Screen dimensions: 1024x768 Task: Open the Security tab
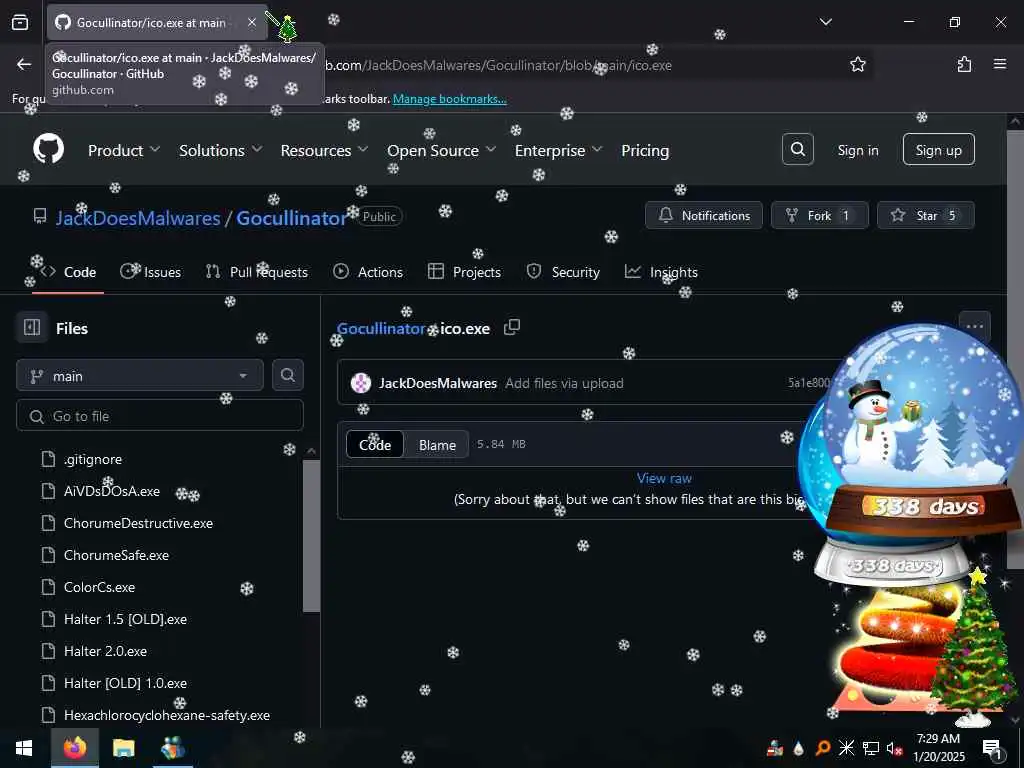tap(563, 272)
